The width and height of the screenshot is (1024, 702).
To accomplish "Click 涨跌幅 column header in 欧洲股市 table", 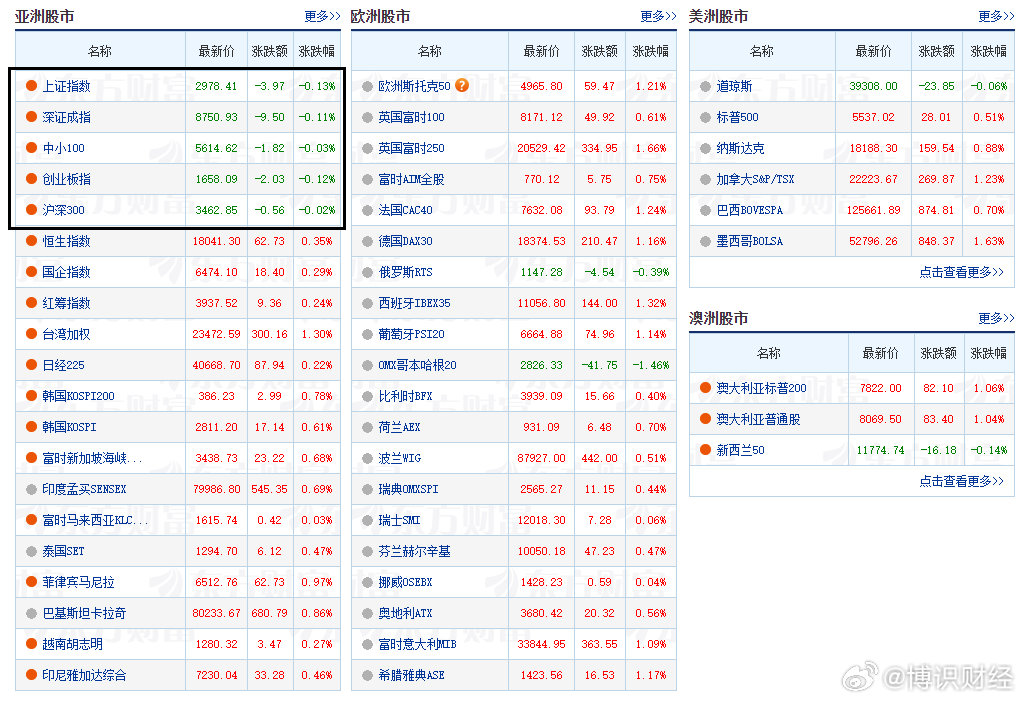I will coord(650,51).
